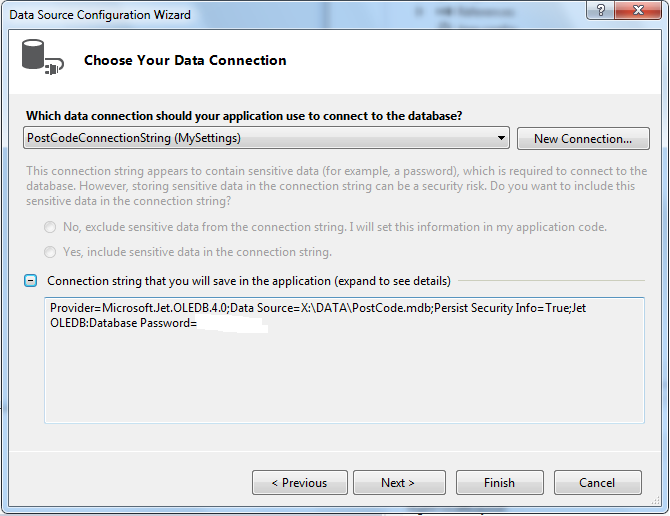670x516 pixels.
Task: Click the window resize grip corner
Action: point(656,501)
